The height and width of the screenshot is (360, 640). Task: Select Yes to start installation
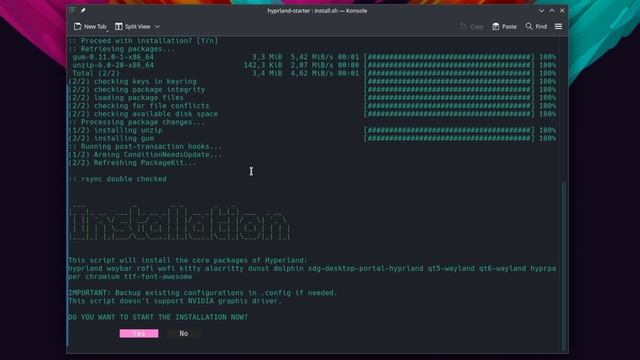(x=139, y=333)
